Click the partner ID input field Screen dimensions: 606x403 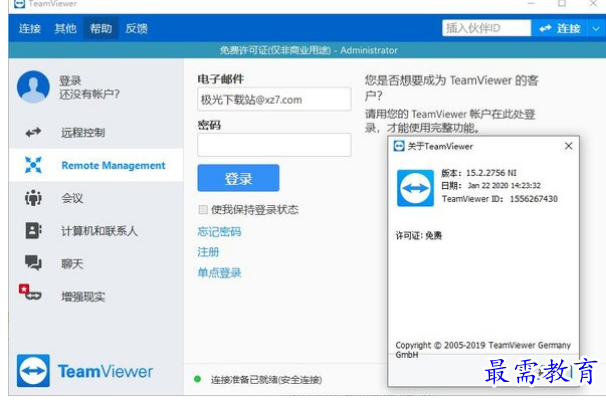(486, 28)
